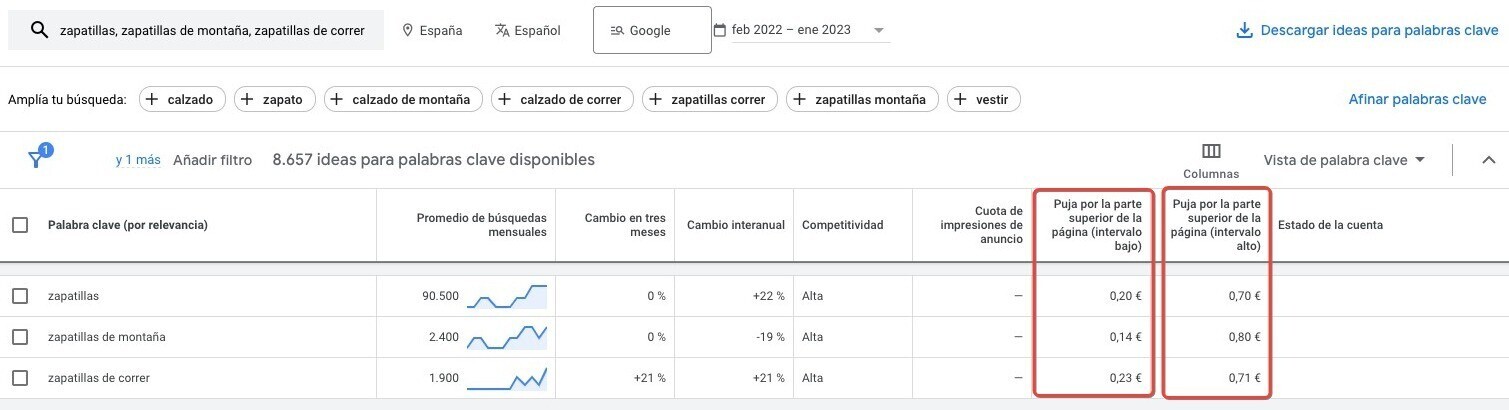Click the calendar icon beside date range
Viewport: 1509px width, 410px height.
click(720, 30)
